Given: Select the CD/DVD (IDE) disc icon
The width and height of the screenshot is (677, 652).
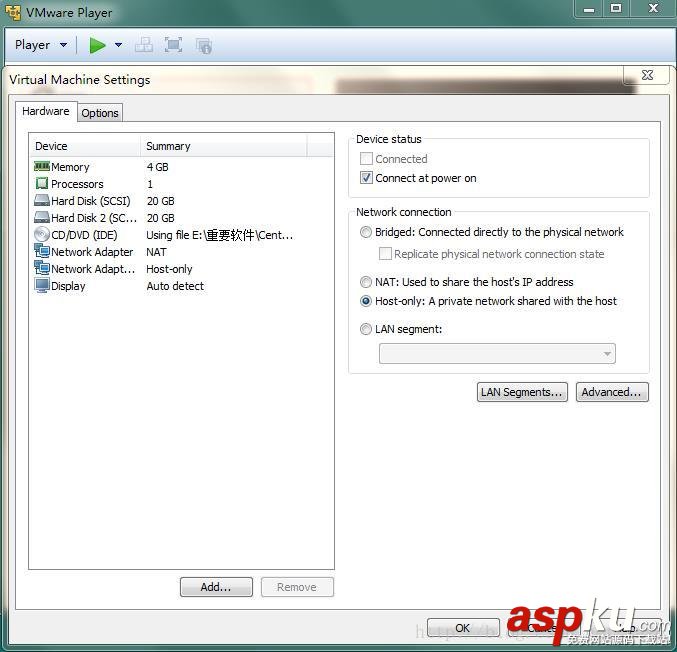Looking at the screenshot, I should [x=41, y=234].
